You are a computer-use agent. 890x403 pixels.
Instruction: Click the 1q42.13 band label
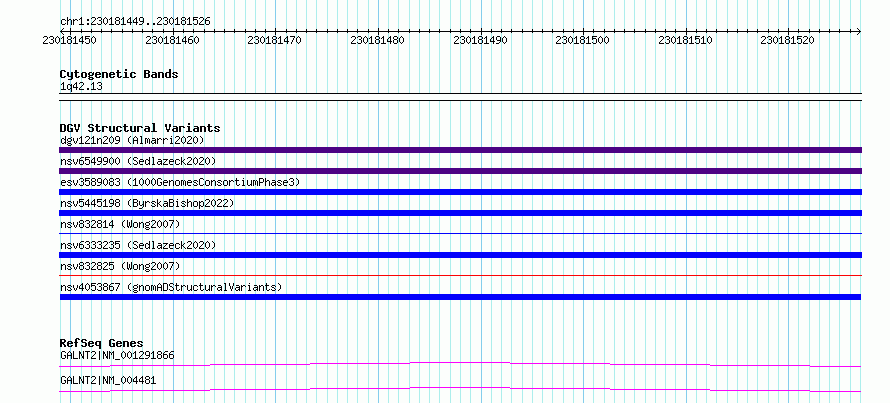pyautogui.click(x=81, y=87)
